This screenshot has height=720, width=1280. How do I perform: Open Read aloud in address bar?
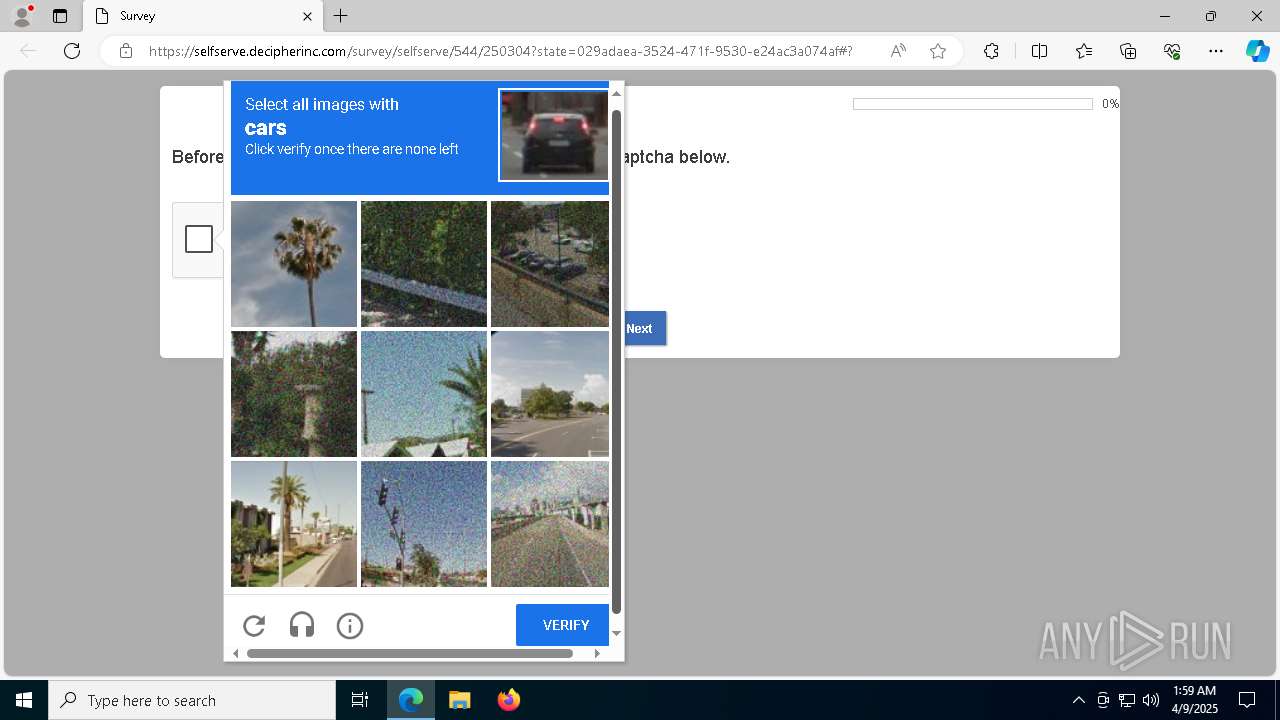(x=898, y=51)
